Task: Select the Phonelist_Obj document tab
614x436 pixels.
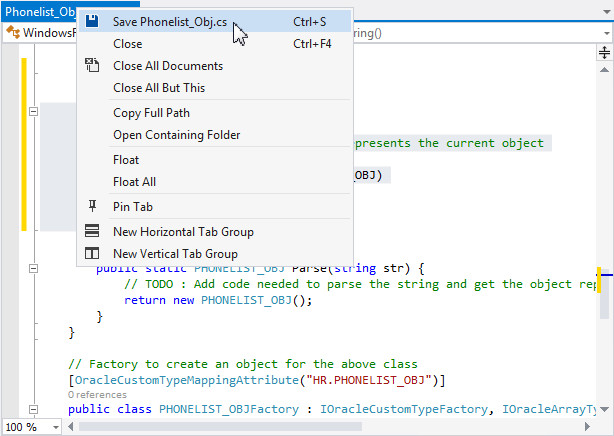Action: pyautogui.click(x=40, y=12)
